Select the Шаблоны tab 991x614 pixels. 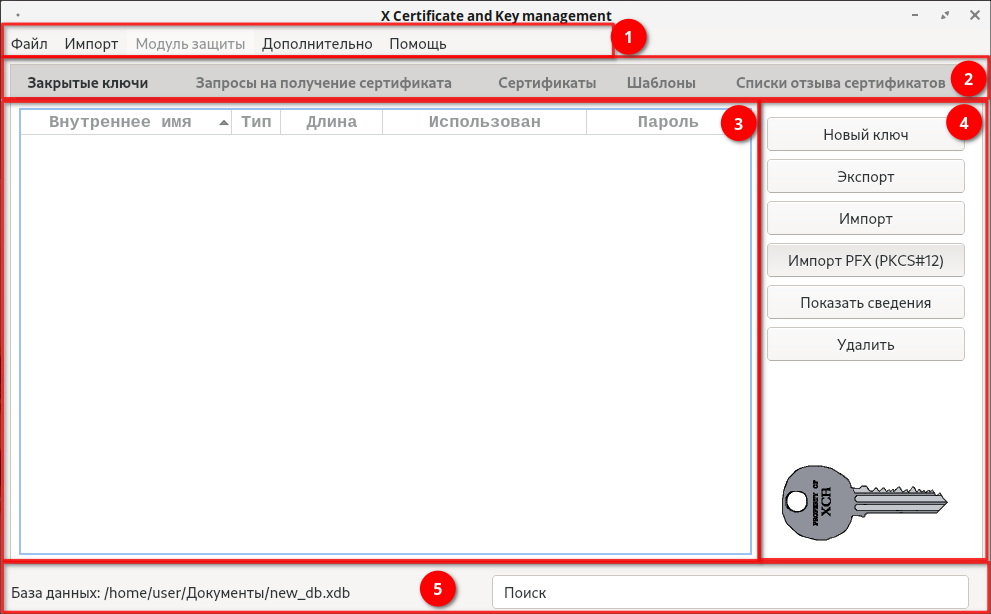pyautogui.click(x=661, y=83)
